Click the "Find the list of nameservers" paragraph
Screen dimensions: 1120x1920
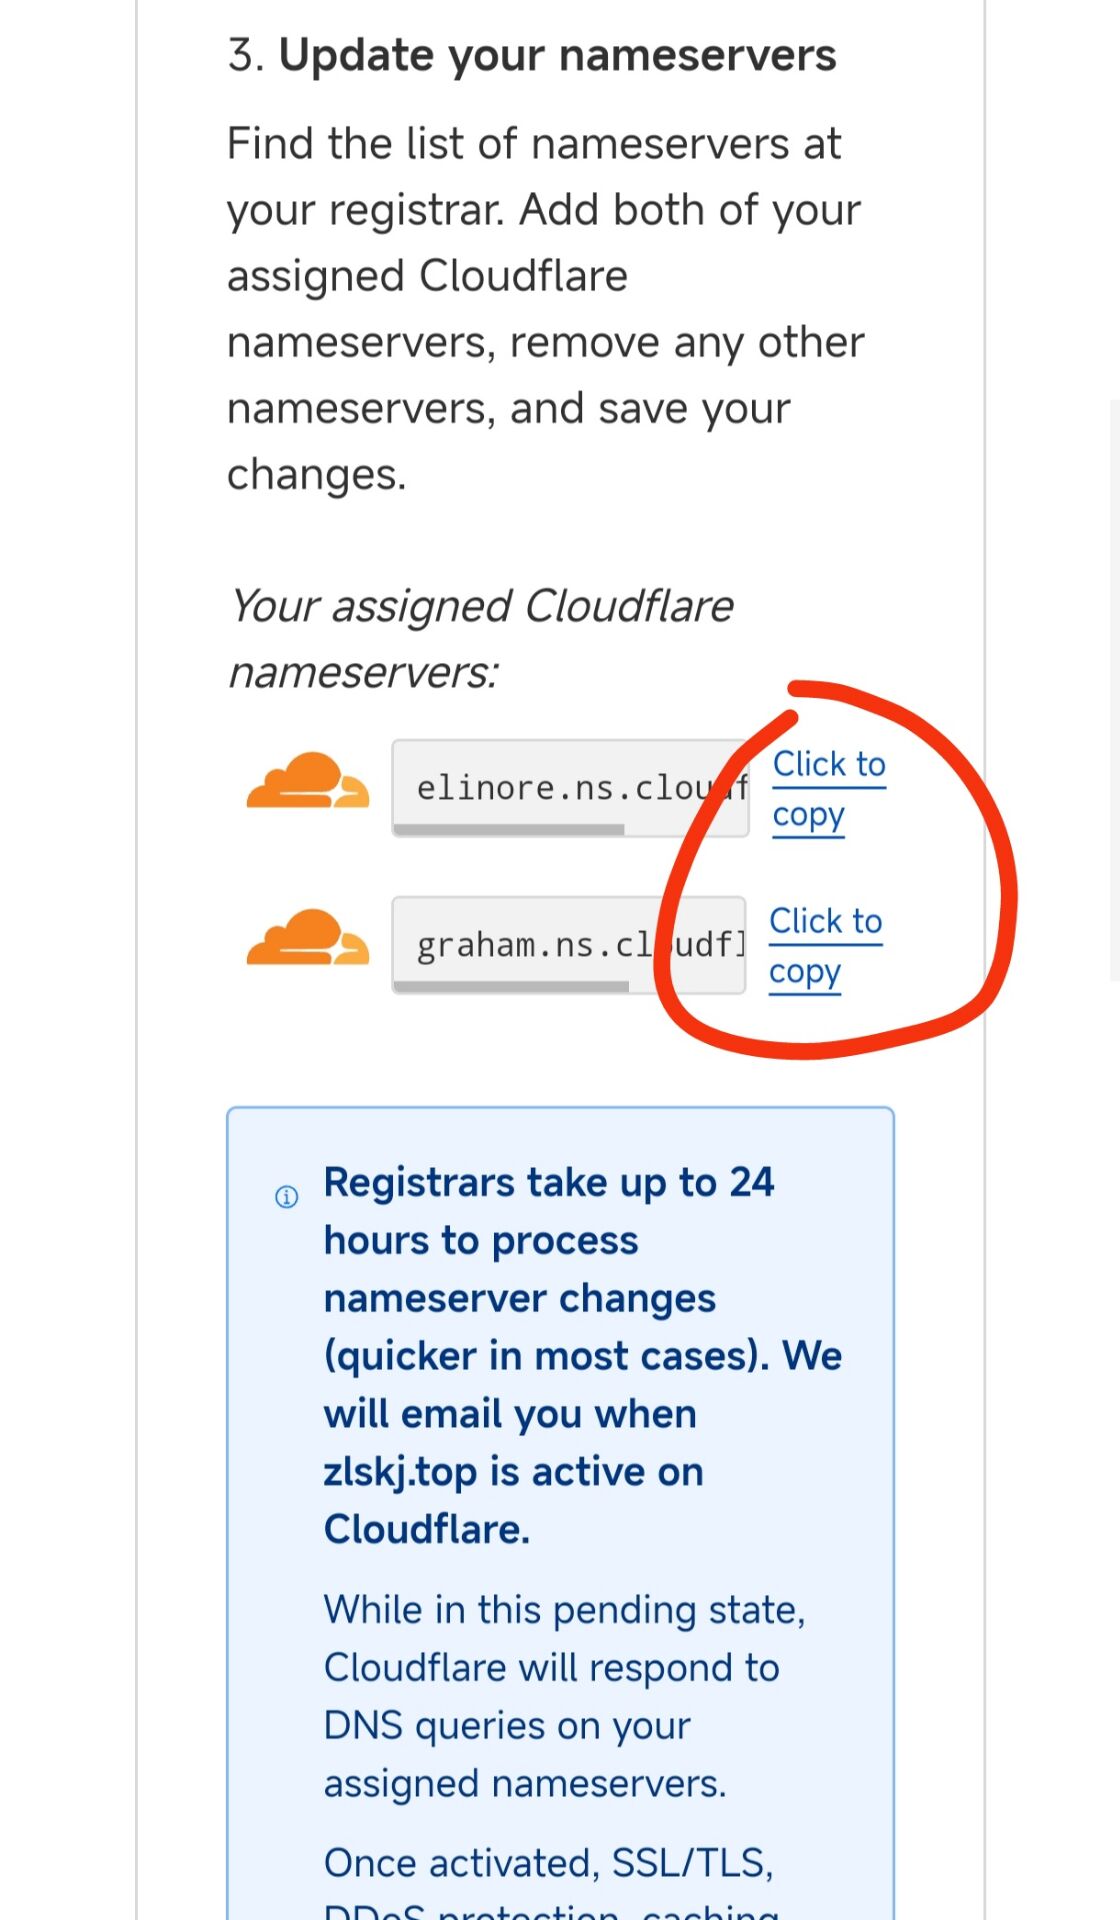coord(545,309)
